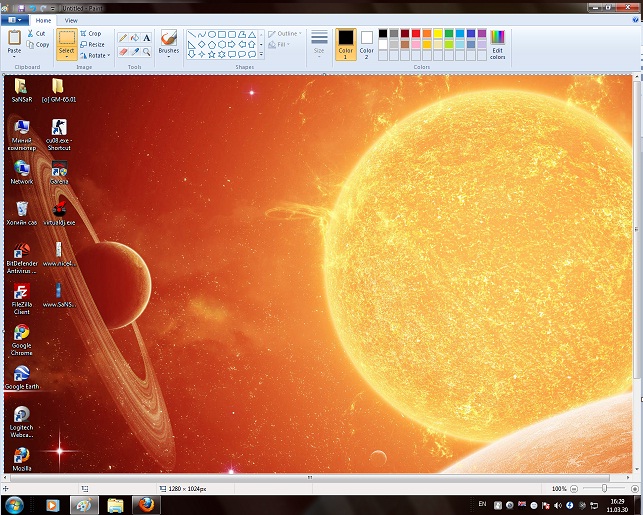The height and width of the screenshot is (515, 643).
Task: Click the Brushes brush icon
Action: click(169, 38)
